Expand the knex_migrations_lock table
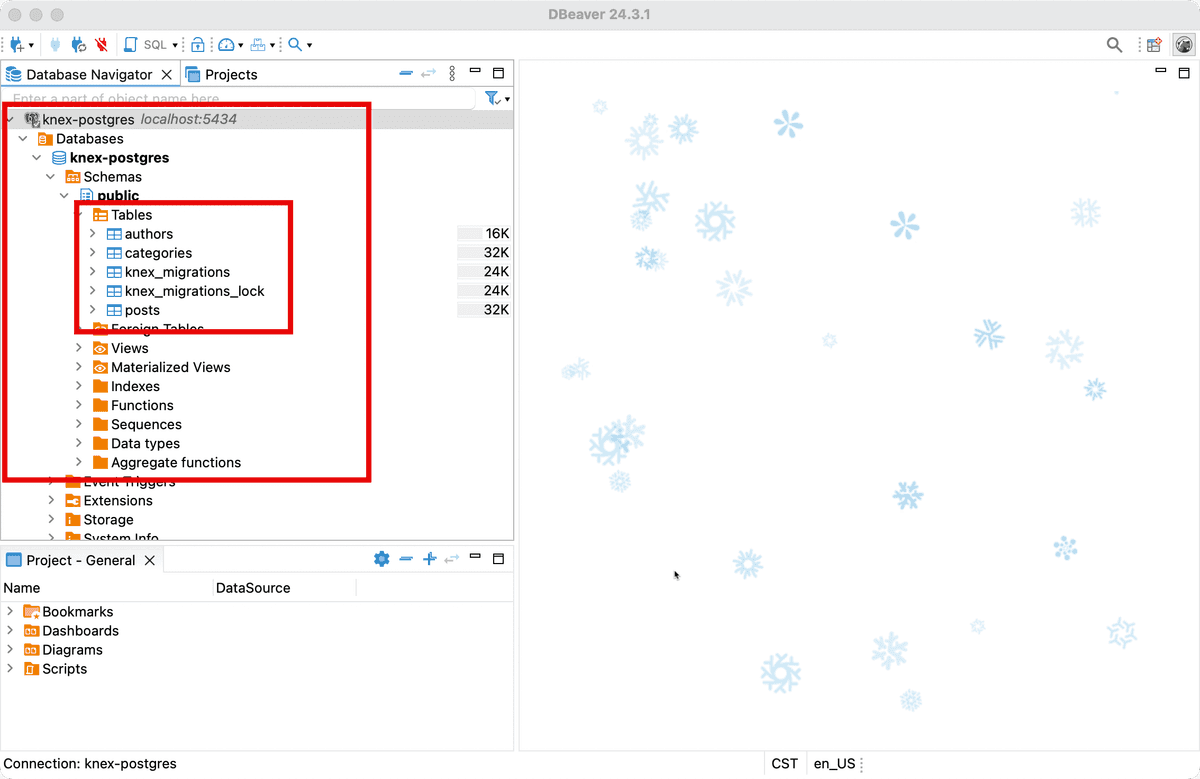The height and width of the screenshot is (779, 1200). [93, 291]
